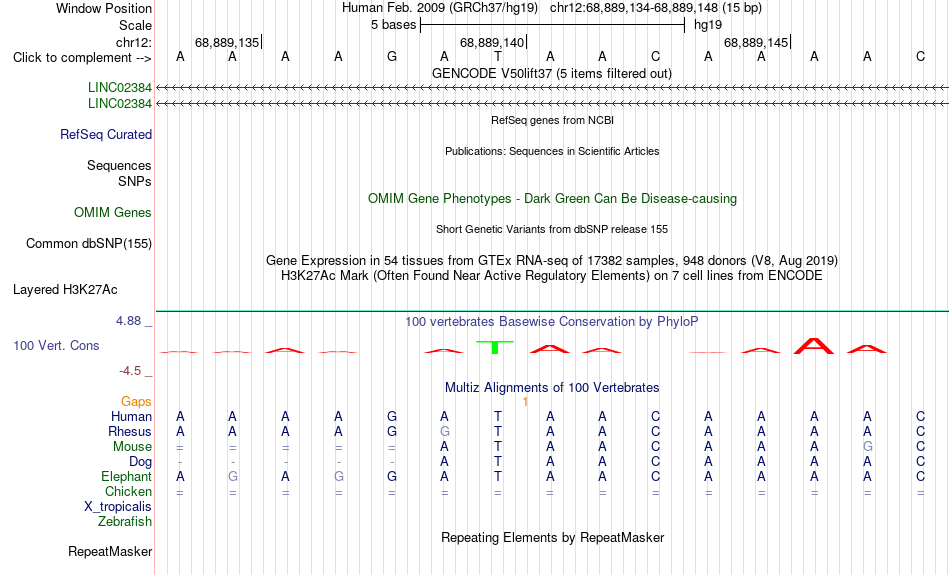
Task: Click 'Repeating Elements by RepeatMasker' title
Action: pyautogui.click(x=552, y=538)
